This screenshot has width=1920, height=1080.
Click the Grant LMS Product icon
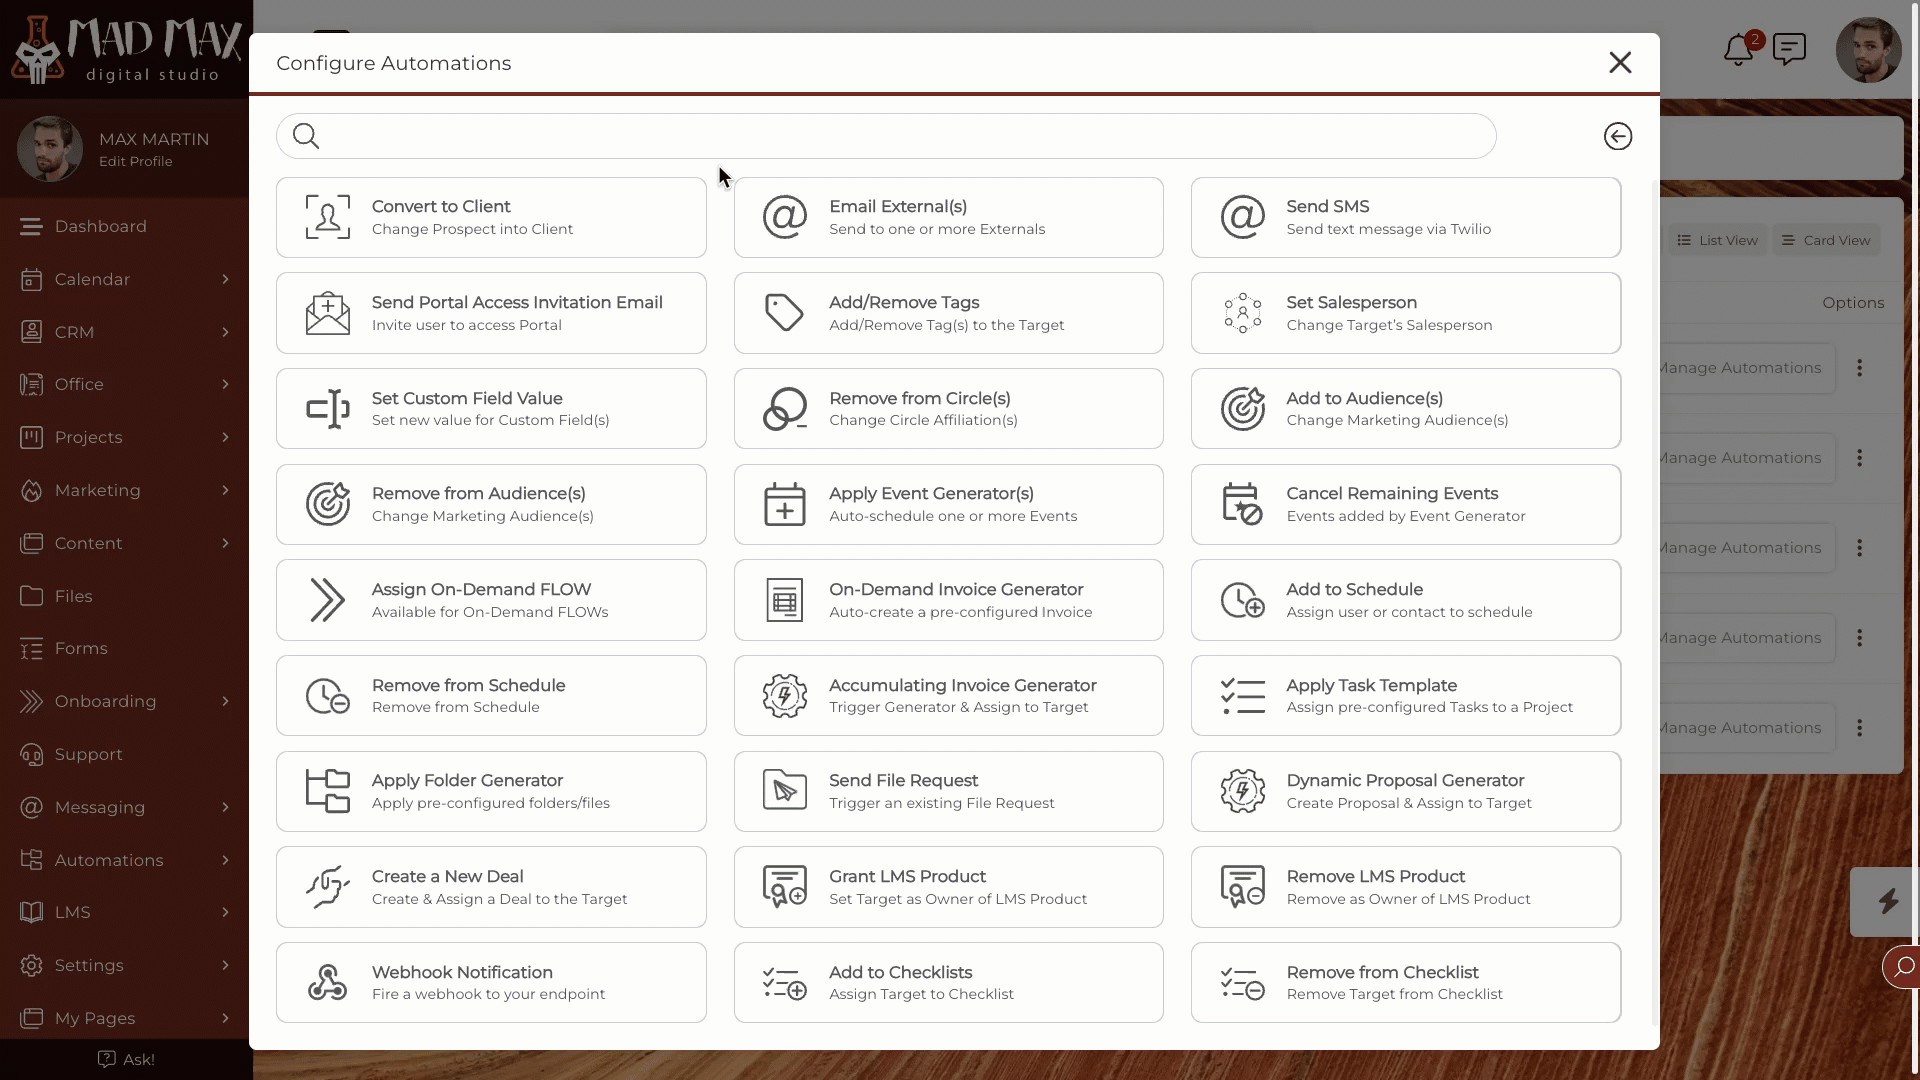point(783,886)
